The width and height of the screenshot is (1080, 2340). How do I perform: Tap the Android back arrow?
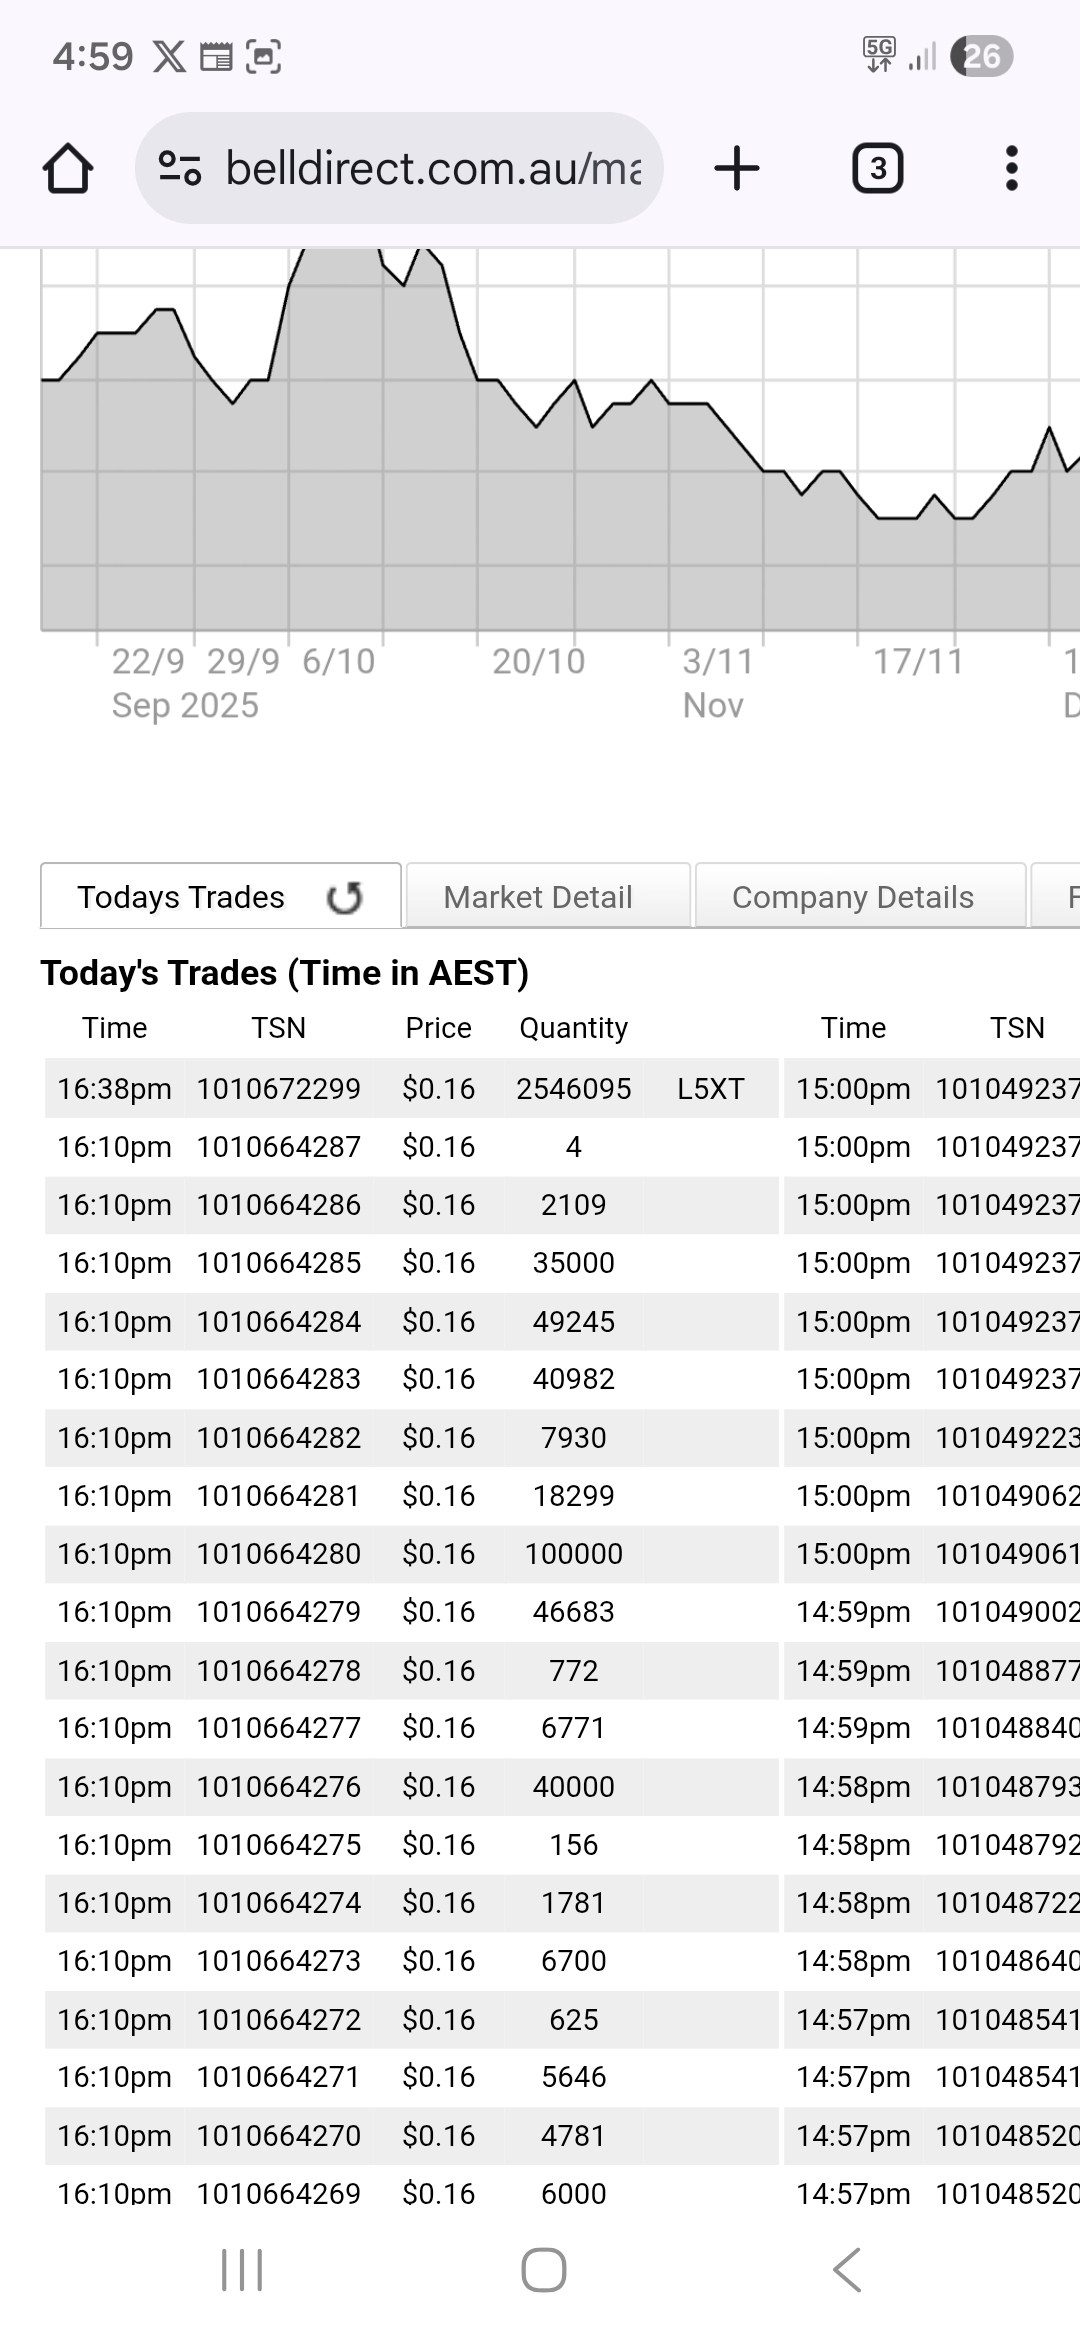846,2269
